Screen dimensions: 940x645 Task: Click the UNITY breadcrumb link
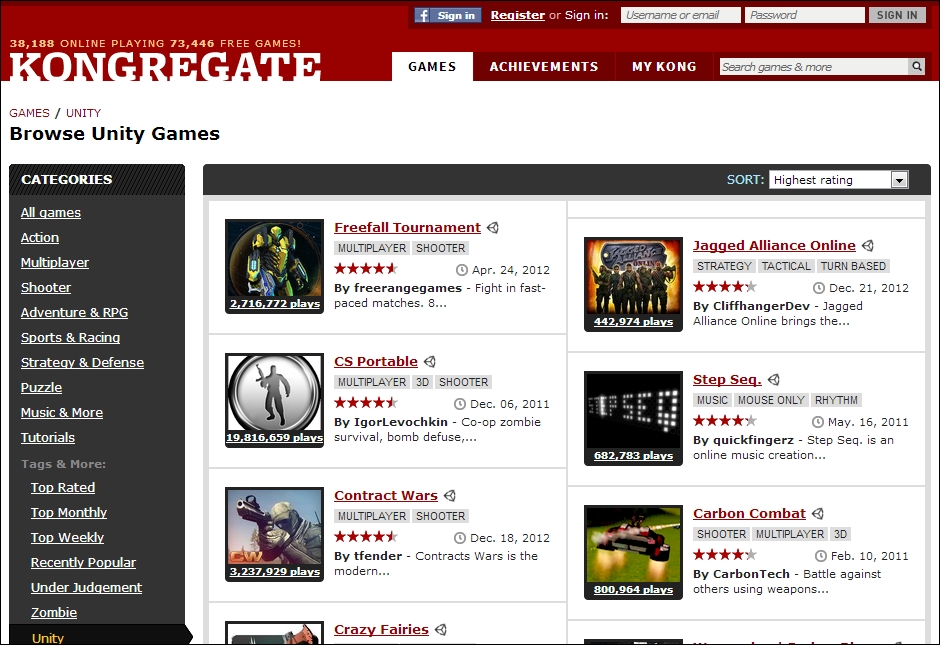point(83,113)
